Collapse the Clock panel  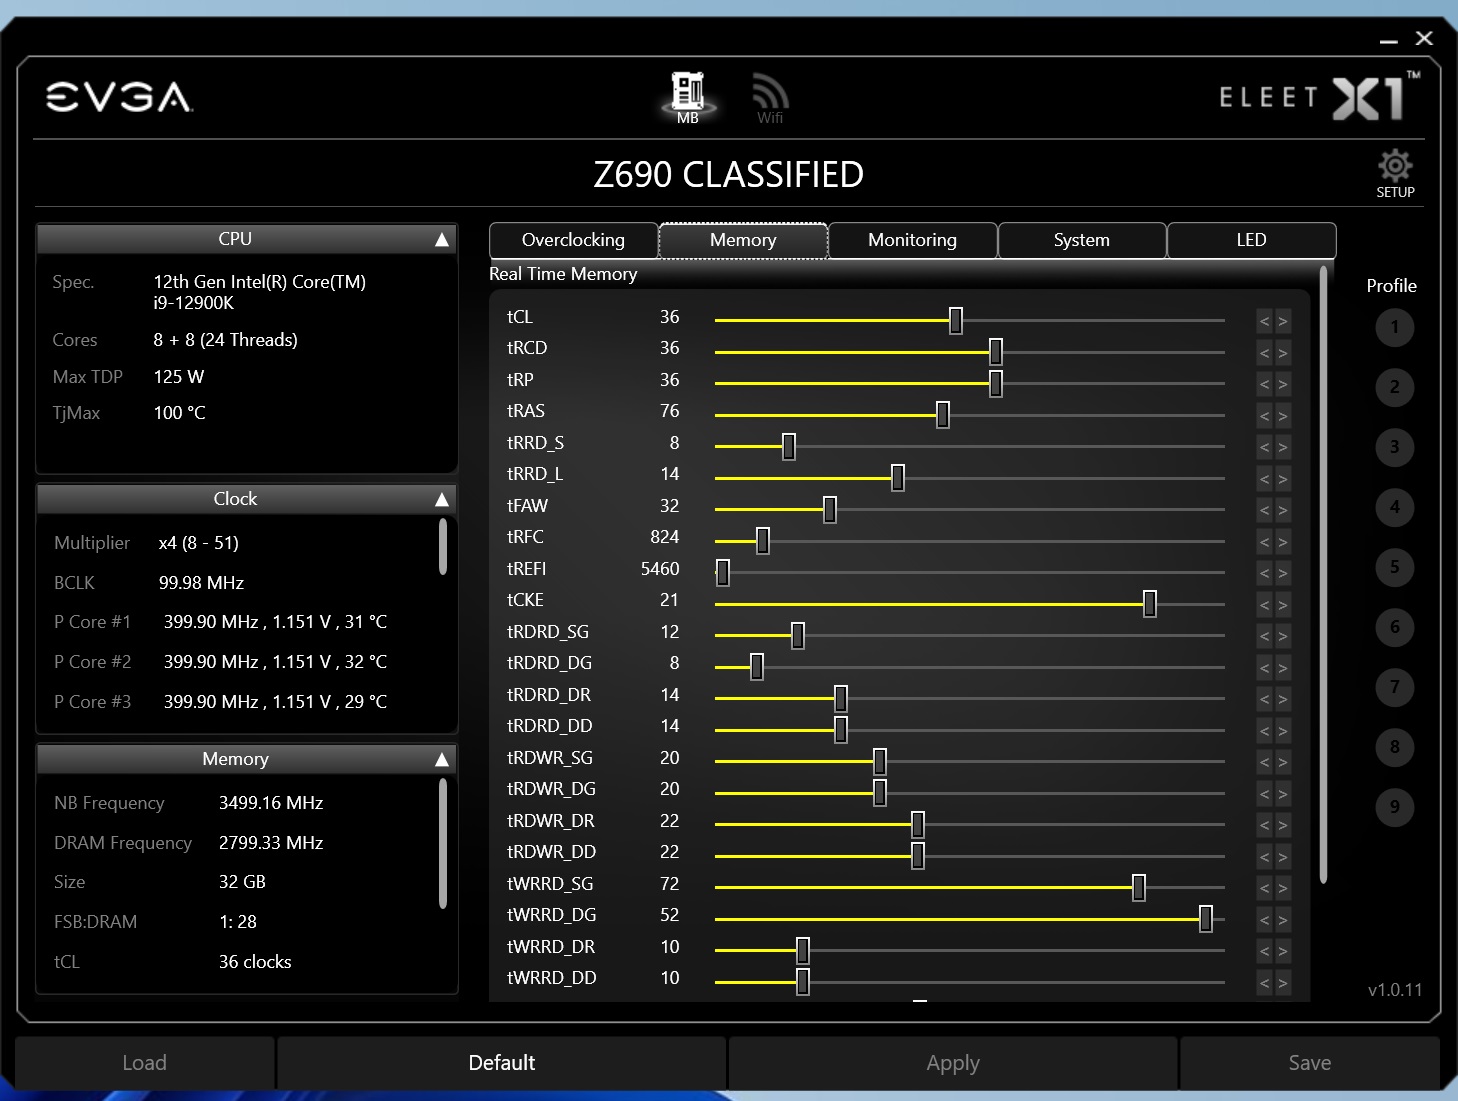click(x=441, y=500)
